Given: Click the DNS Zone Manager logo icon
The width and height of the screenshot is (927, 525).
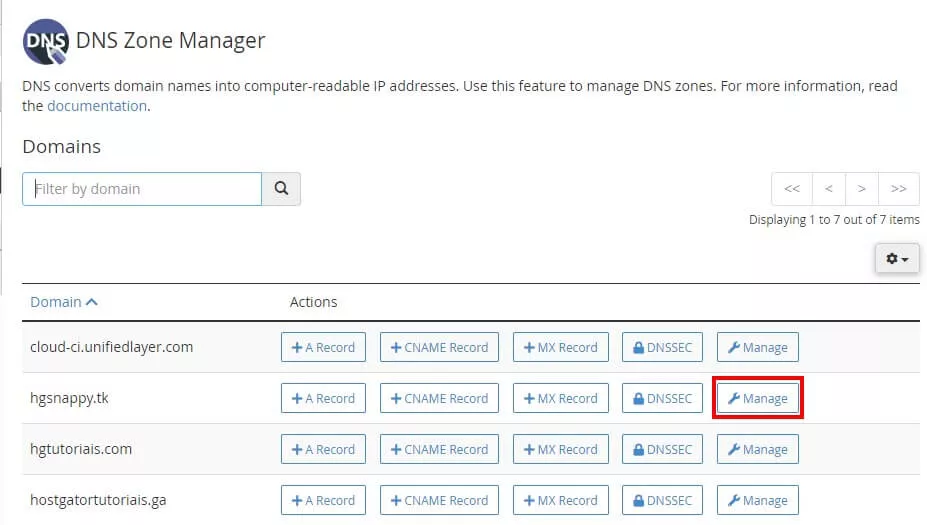Looking at the screenshot, I should (x=46, y=41).
